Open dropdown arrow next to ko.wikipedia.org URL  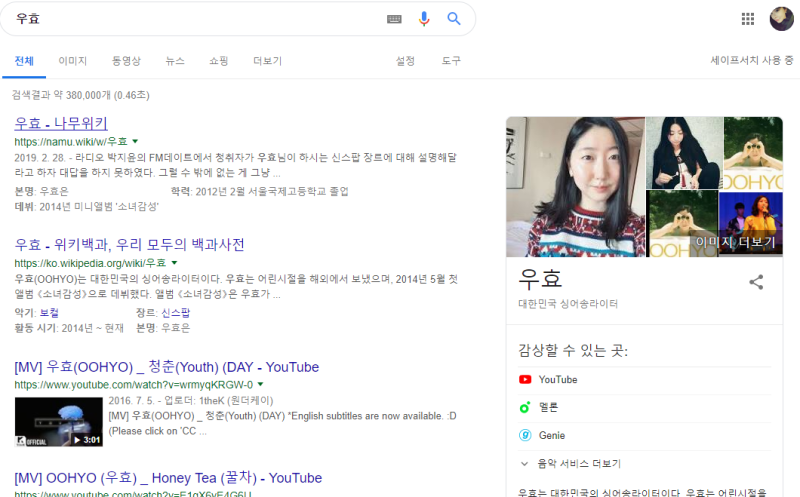coord(174,263)
